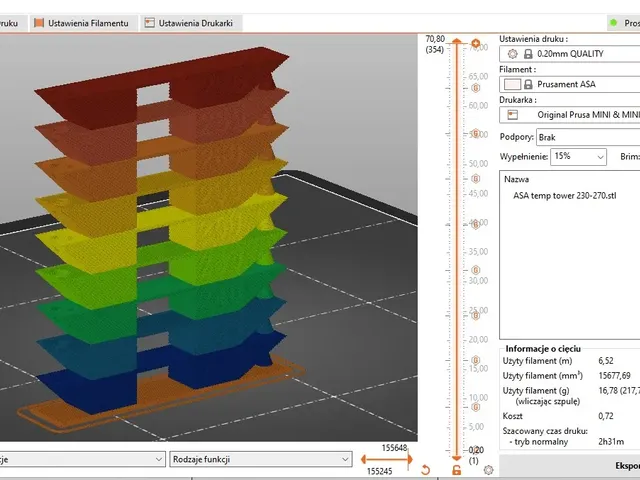The image size is (640, 480).
Task: Select the G-code marker overlapping 25,00
Action: [476, 316]
